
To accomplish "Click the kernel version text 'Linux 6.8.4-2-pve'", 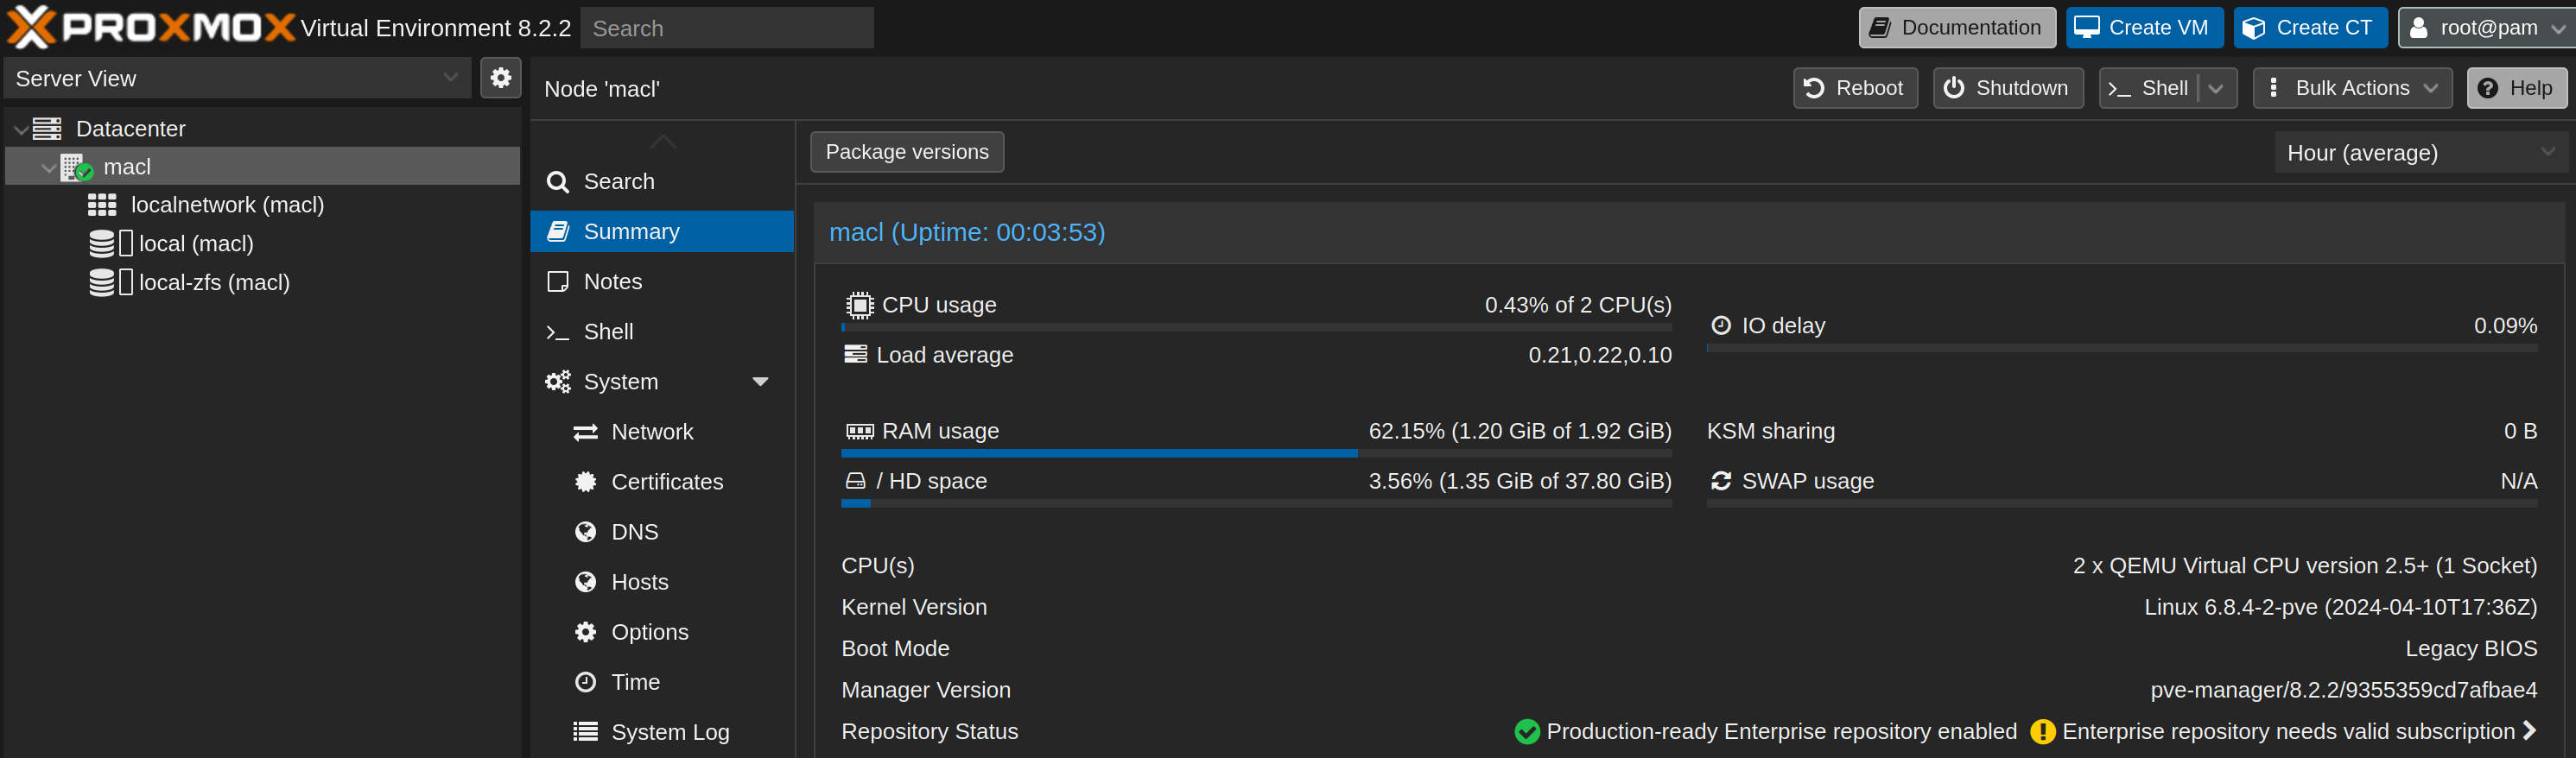I will pos(2231,607).
